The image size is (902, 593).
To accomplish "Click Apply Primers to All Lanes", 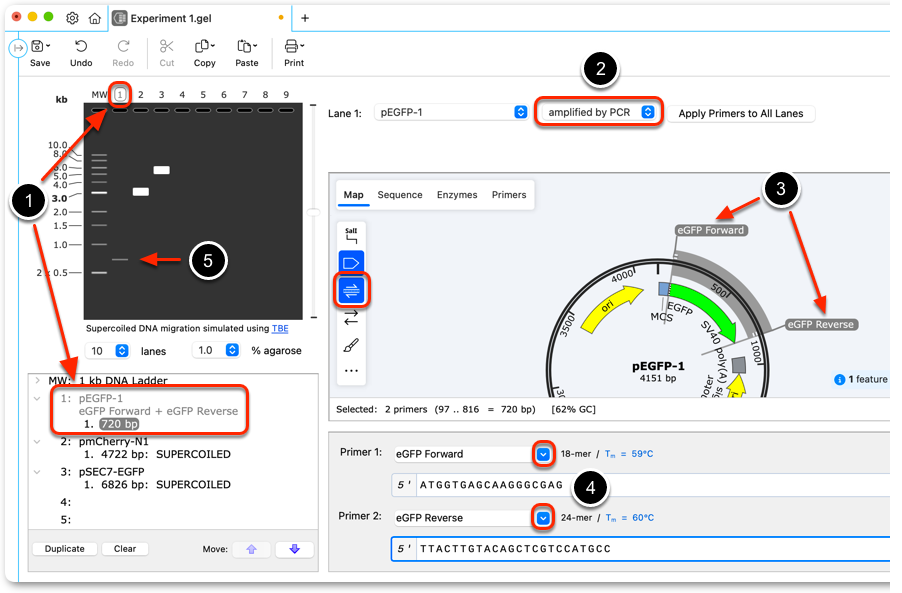I will (741, 113).
